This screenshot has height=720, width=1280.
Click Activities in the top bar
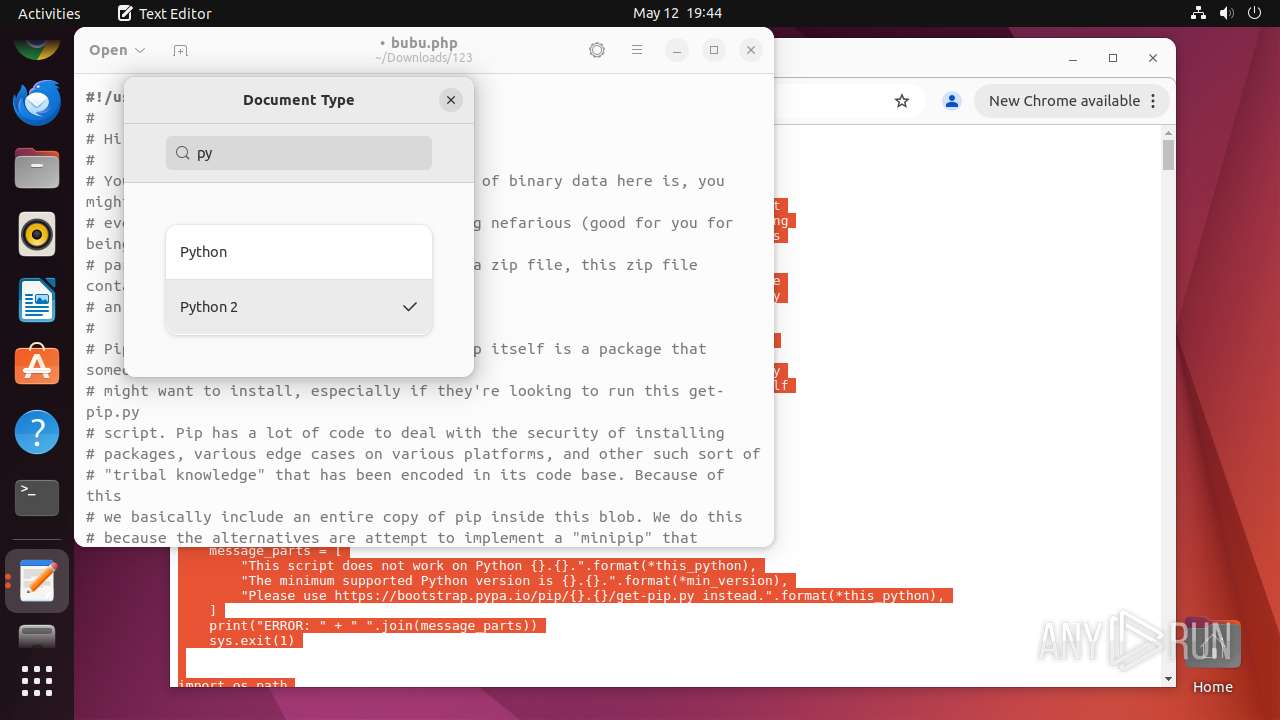pyautogui.click(x=49, y=14)
